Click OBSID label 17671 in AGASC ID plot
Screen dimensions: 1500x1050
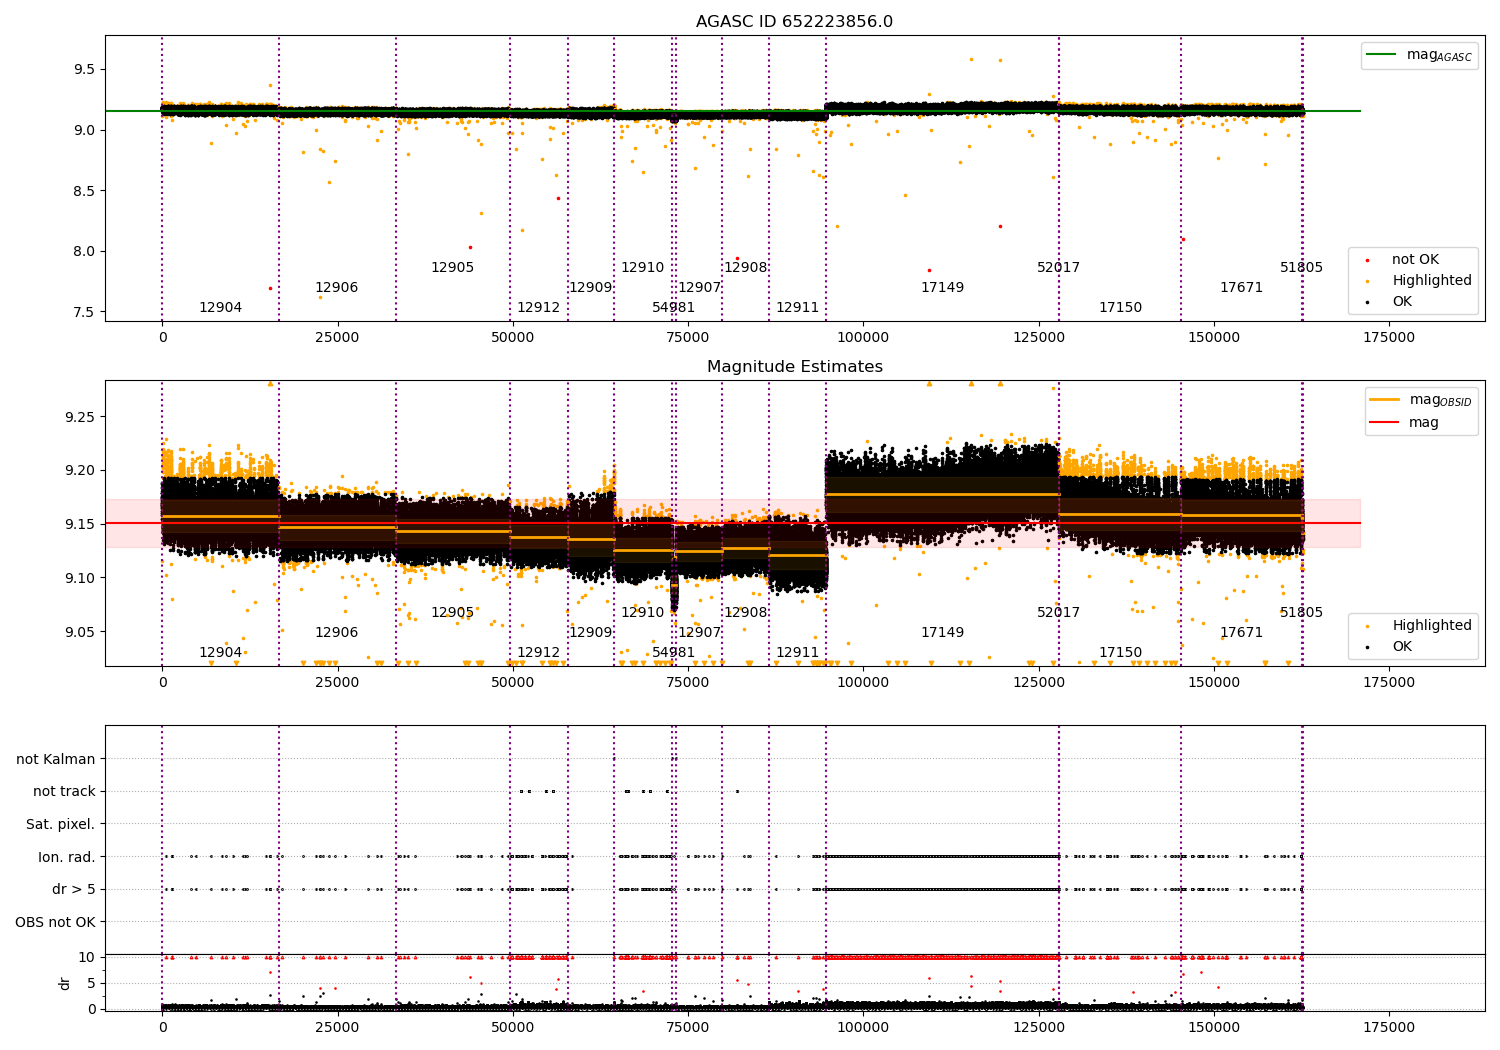1241,288
